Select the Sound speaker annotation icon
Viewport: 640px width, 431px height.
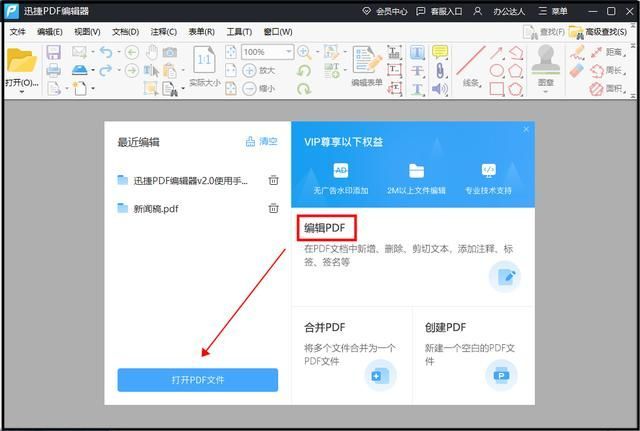click(440, 89)
